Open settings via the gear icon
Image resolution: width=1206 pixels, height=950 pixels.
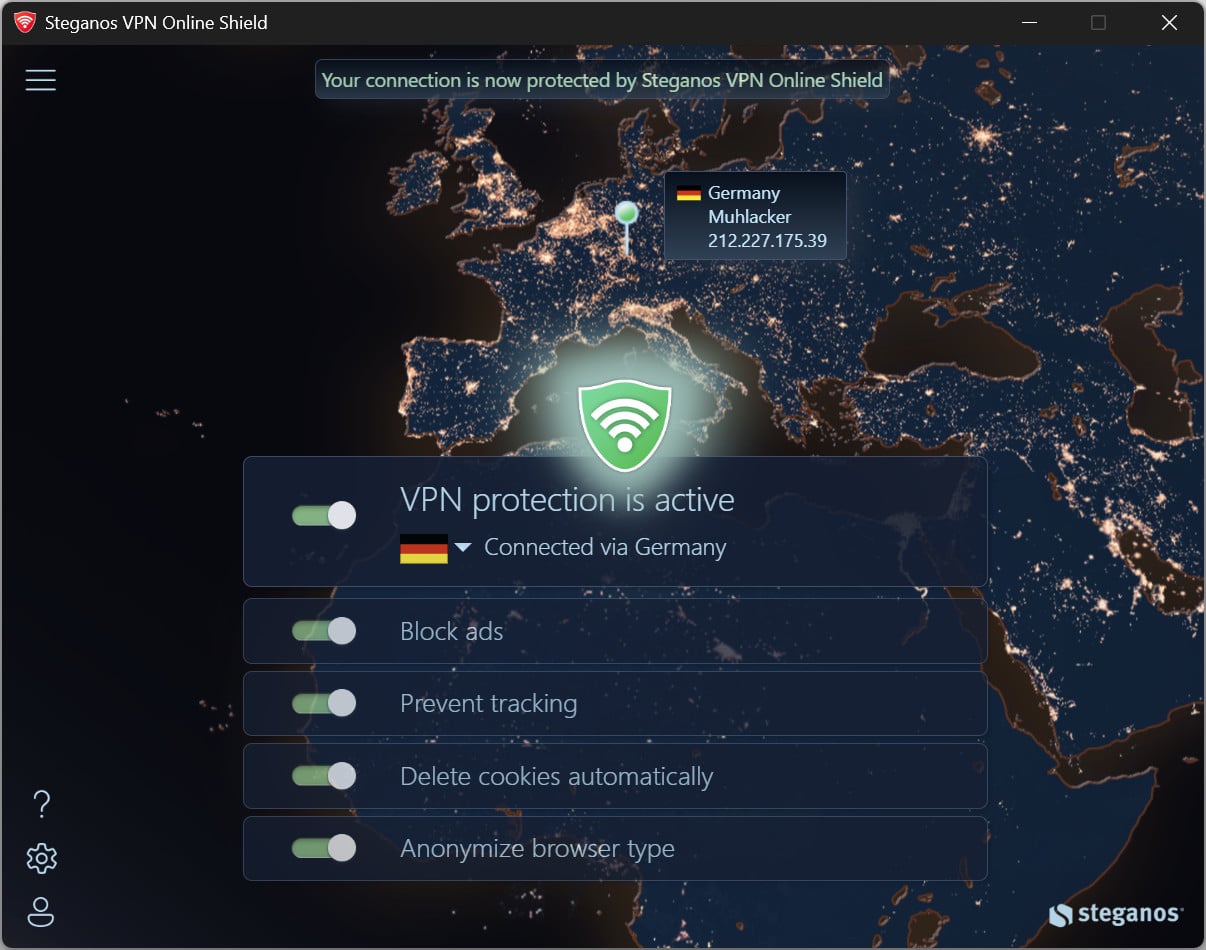[41, 858]
